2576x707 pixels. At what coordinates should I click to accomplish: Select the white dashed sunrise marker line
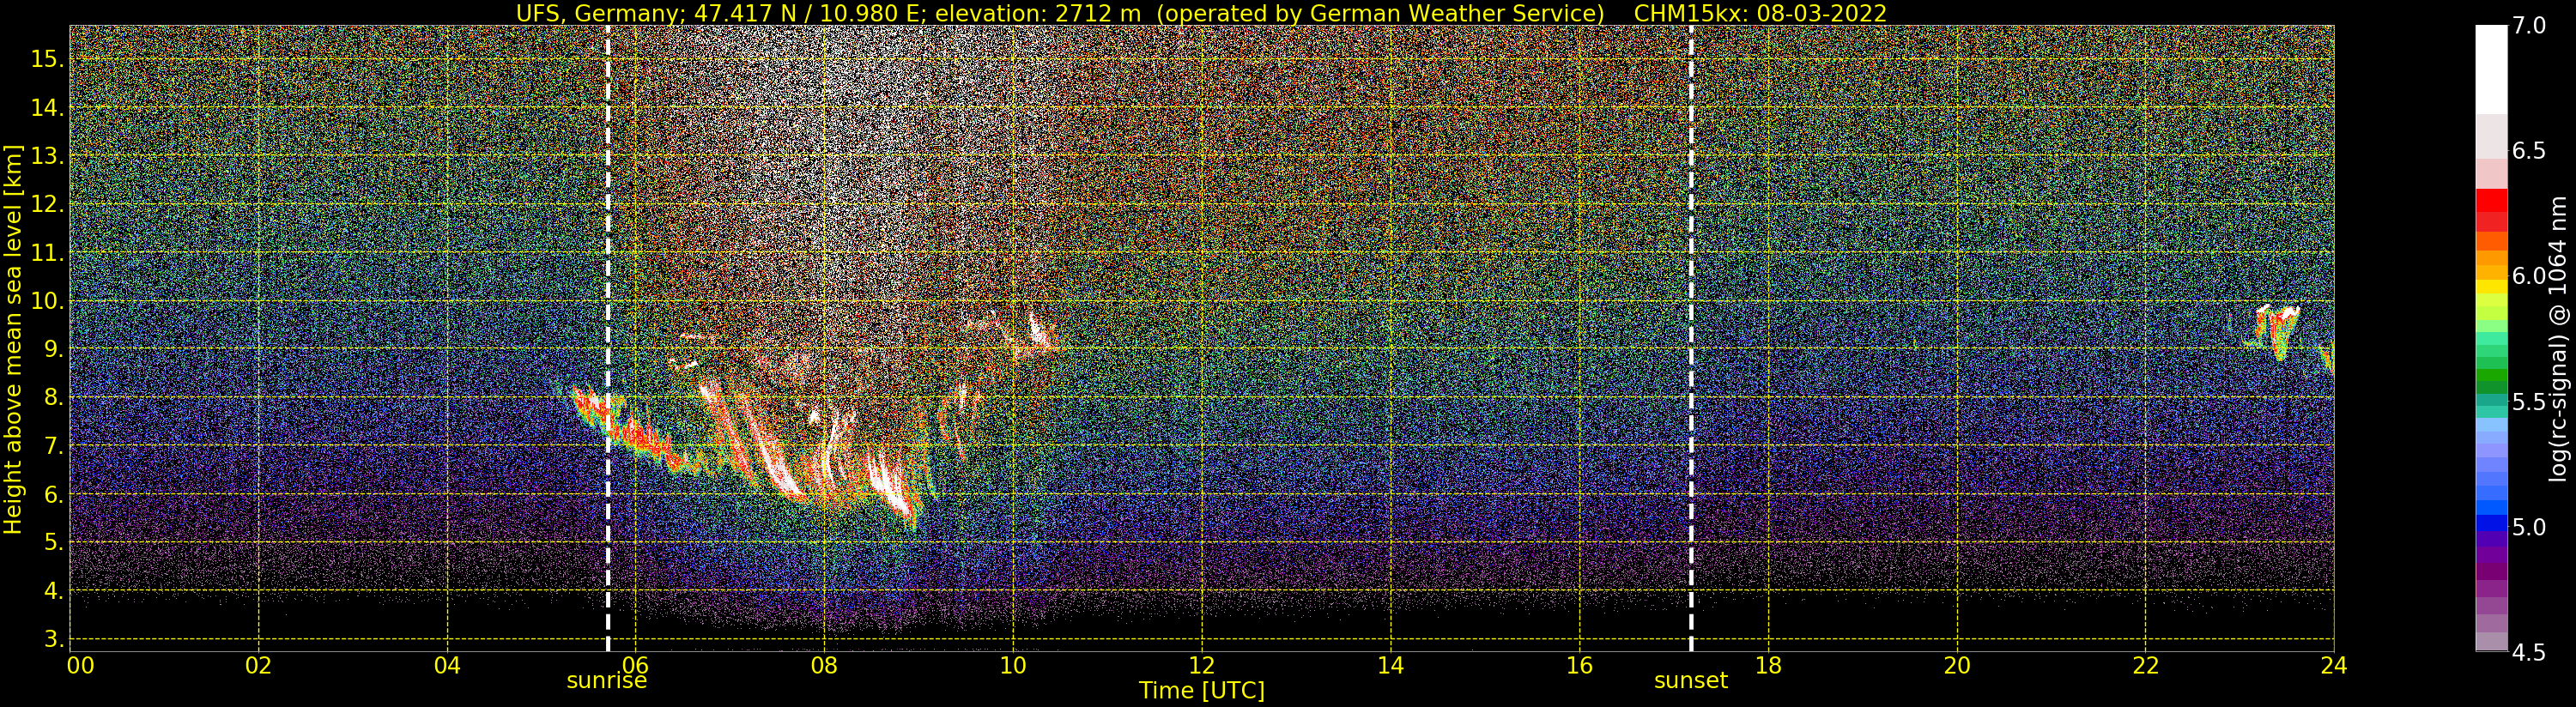(x=608, y=339)
